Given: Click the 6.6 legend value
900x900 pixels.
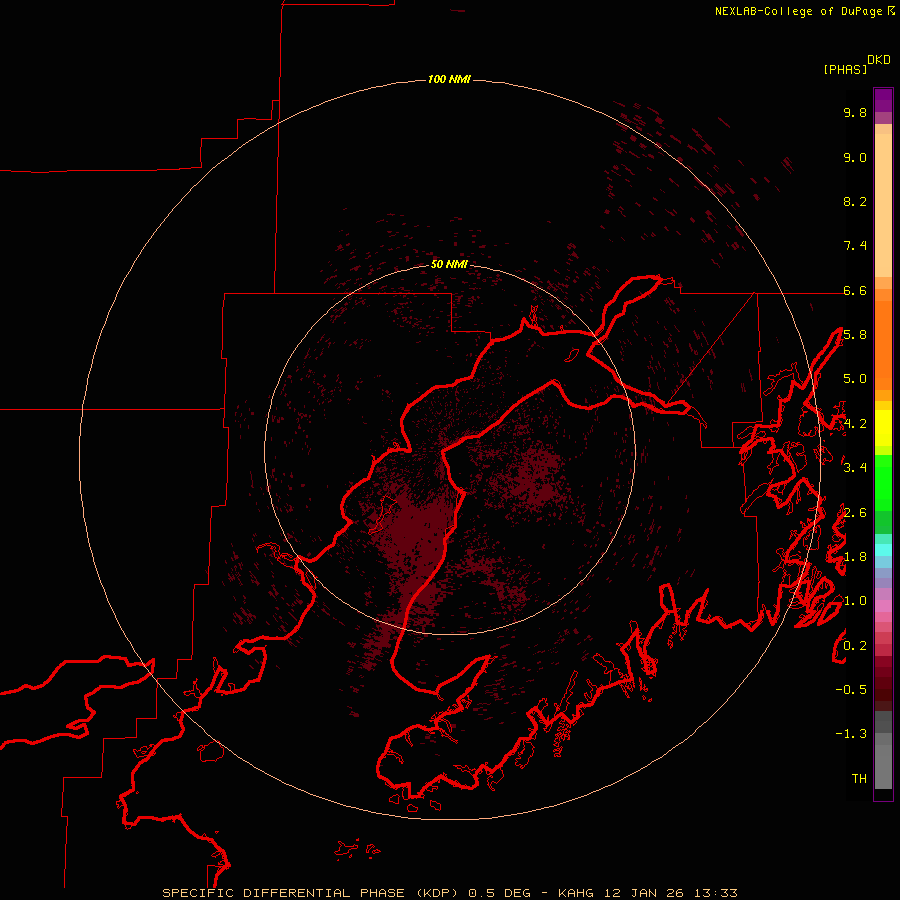Looking at the screenshot, I should pyautogui.click(x=855, y=290).
